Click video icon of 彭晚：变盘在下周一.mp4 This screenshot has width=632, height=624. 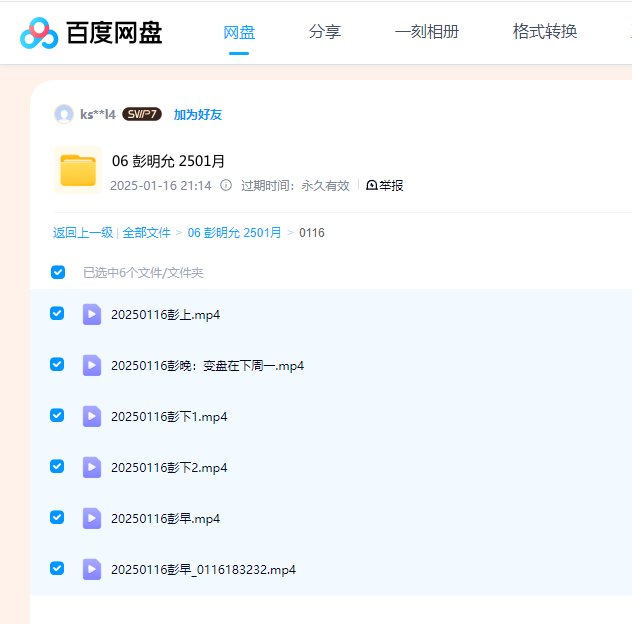[92, 365]
